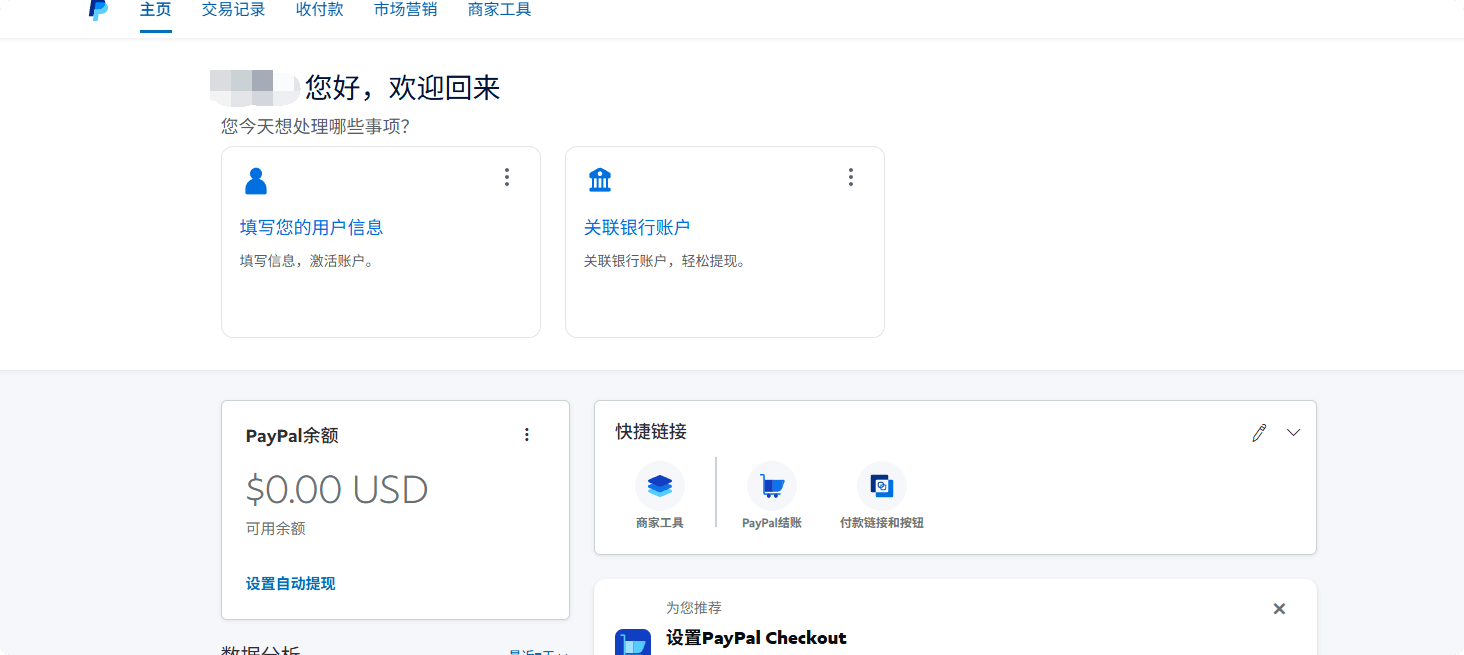The width and height of the screenshot is (1464, 655).
Task: Close the 为您推荐 recommendation card
Action: 1279,609
